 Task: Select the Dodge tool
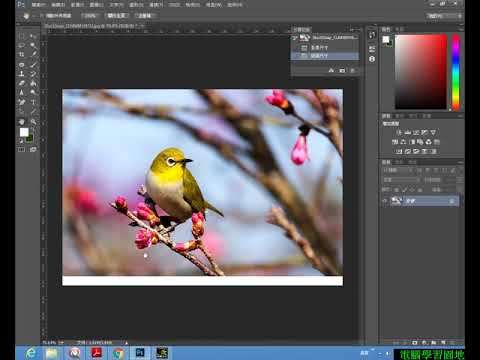click(x=33, y=92)
